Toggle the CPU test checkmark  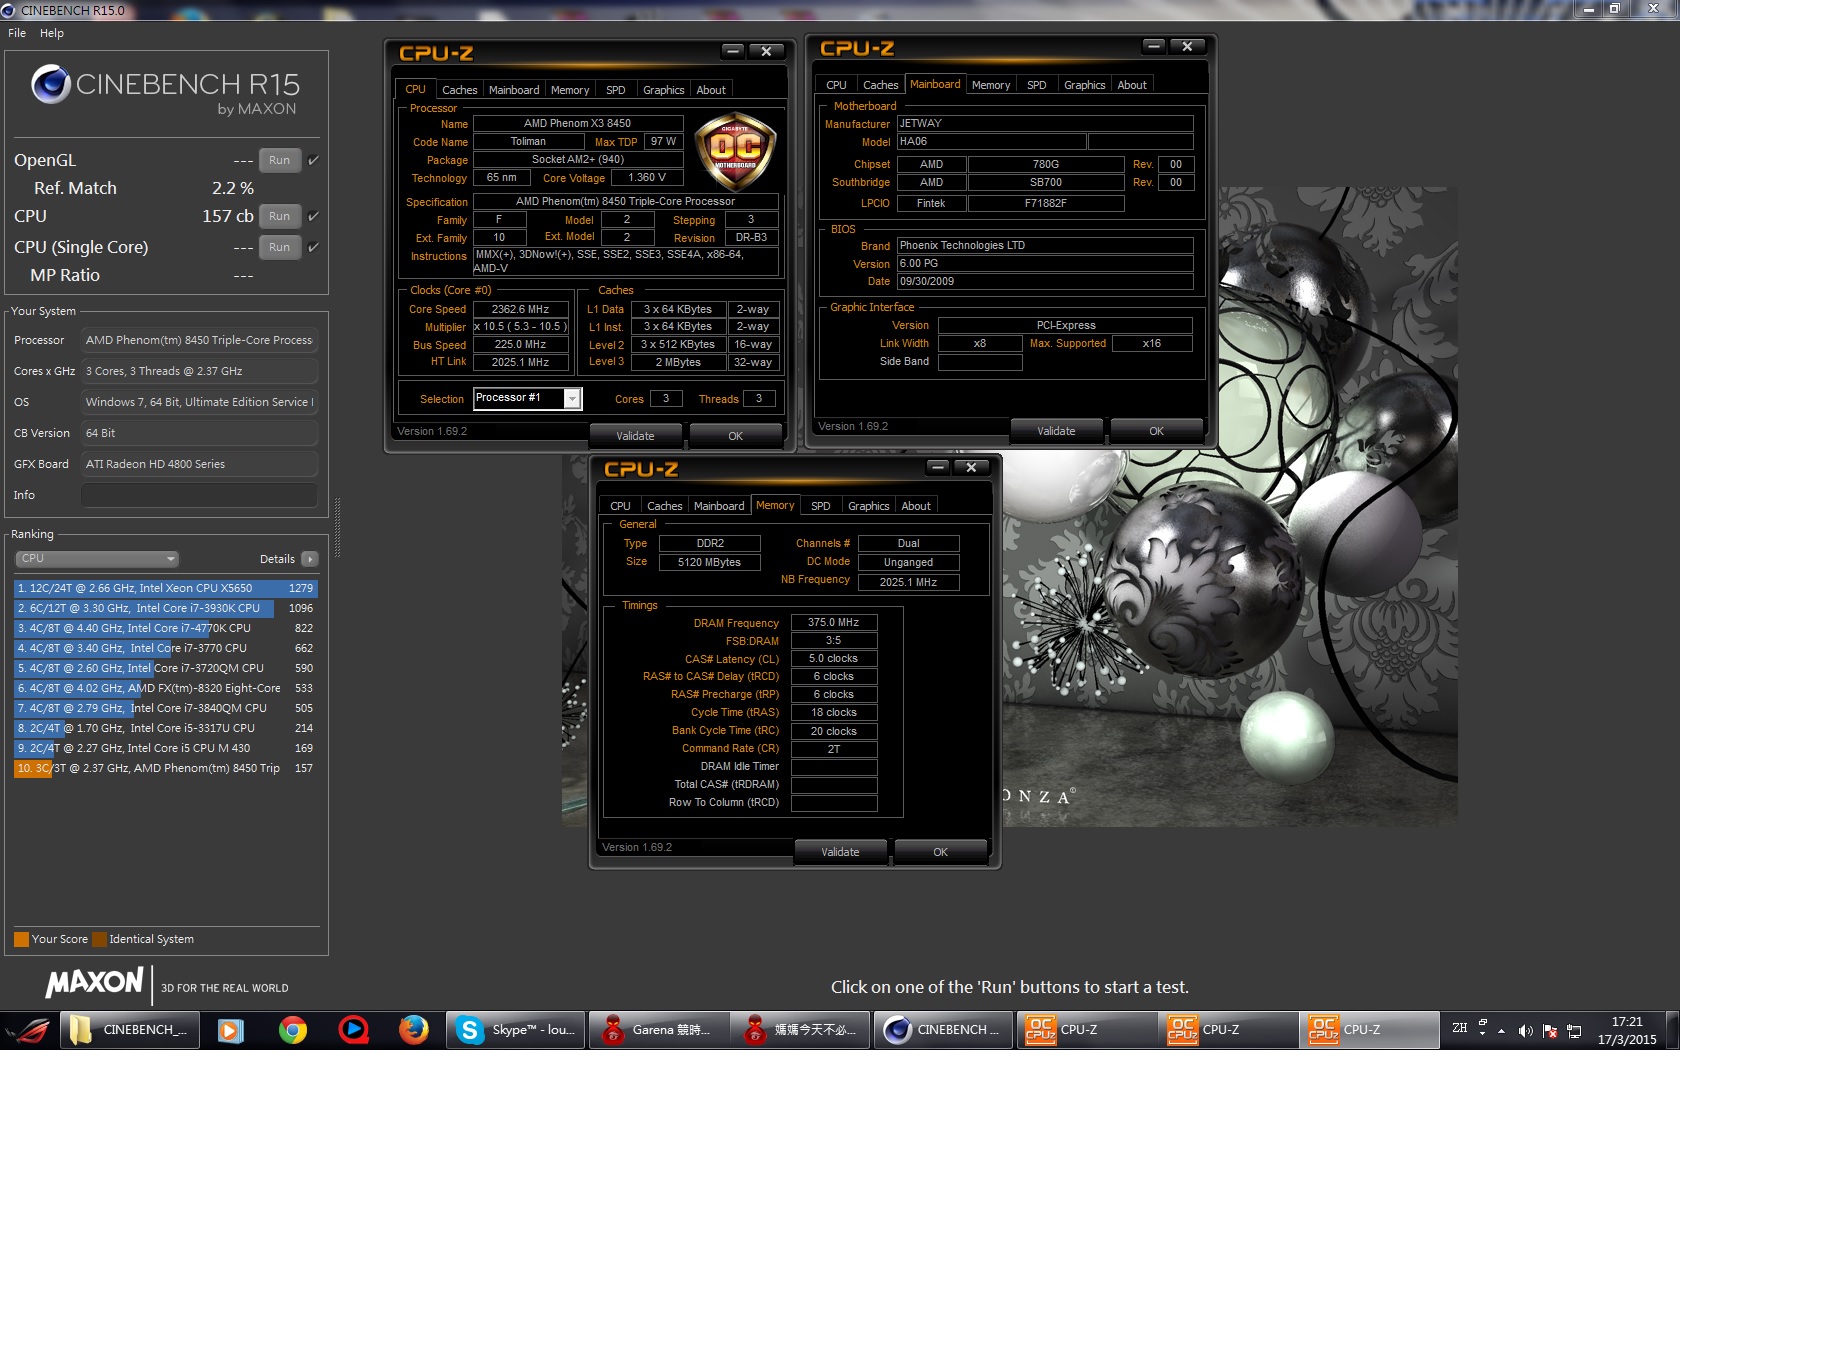313,216
